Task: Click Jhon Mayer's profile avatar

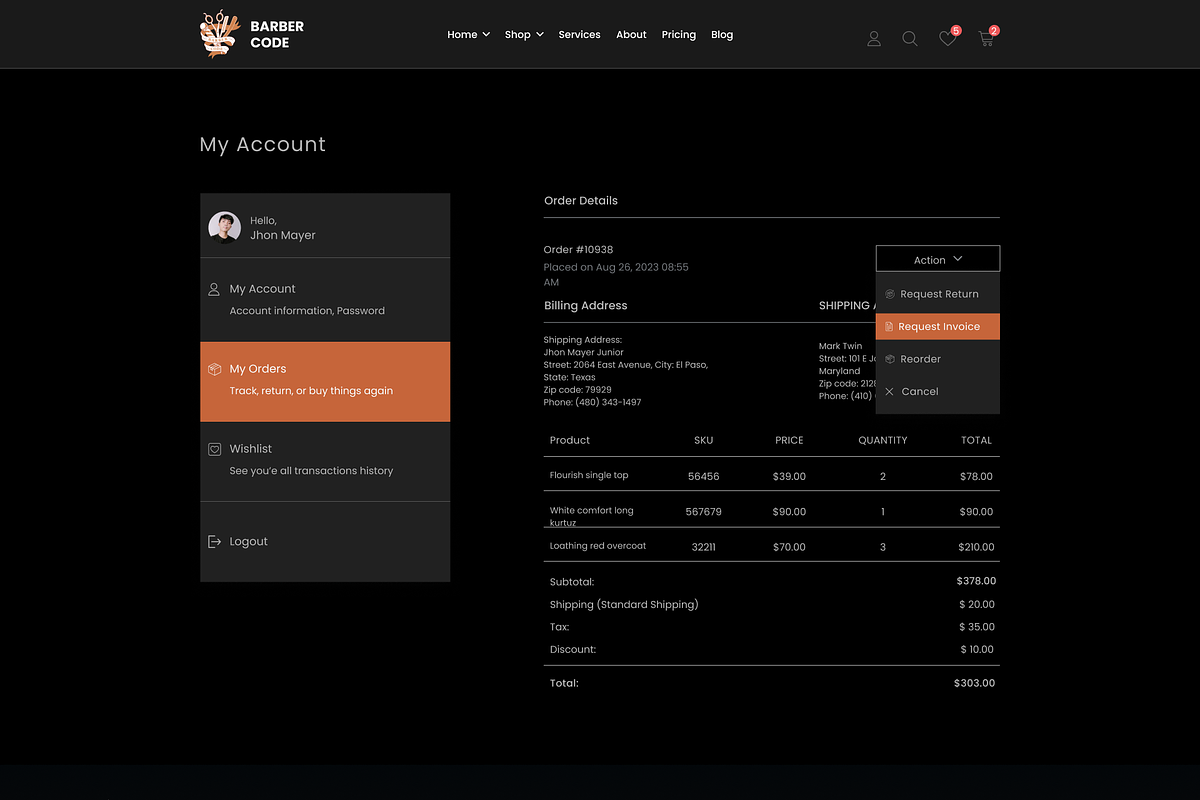Action: coord(224,227)
